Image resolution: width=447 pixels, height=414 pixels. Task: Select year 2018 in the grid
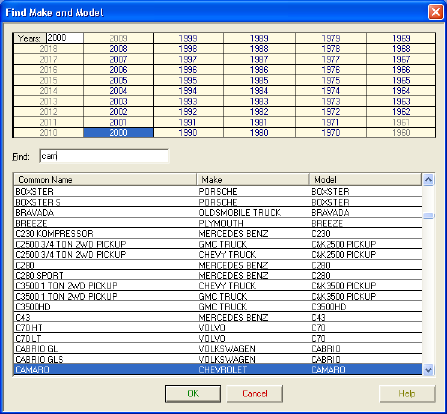click(x=48, y=49)
